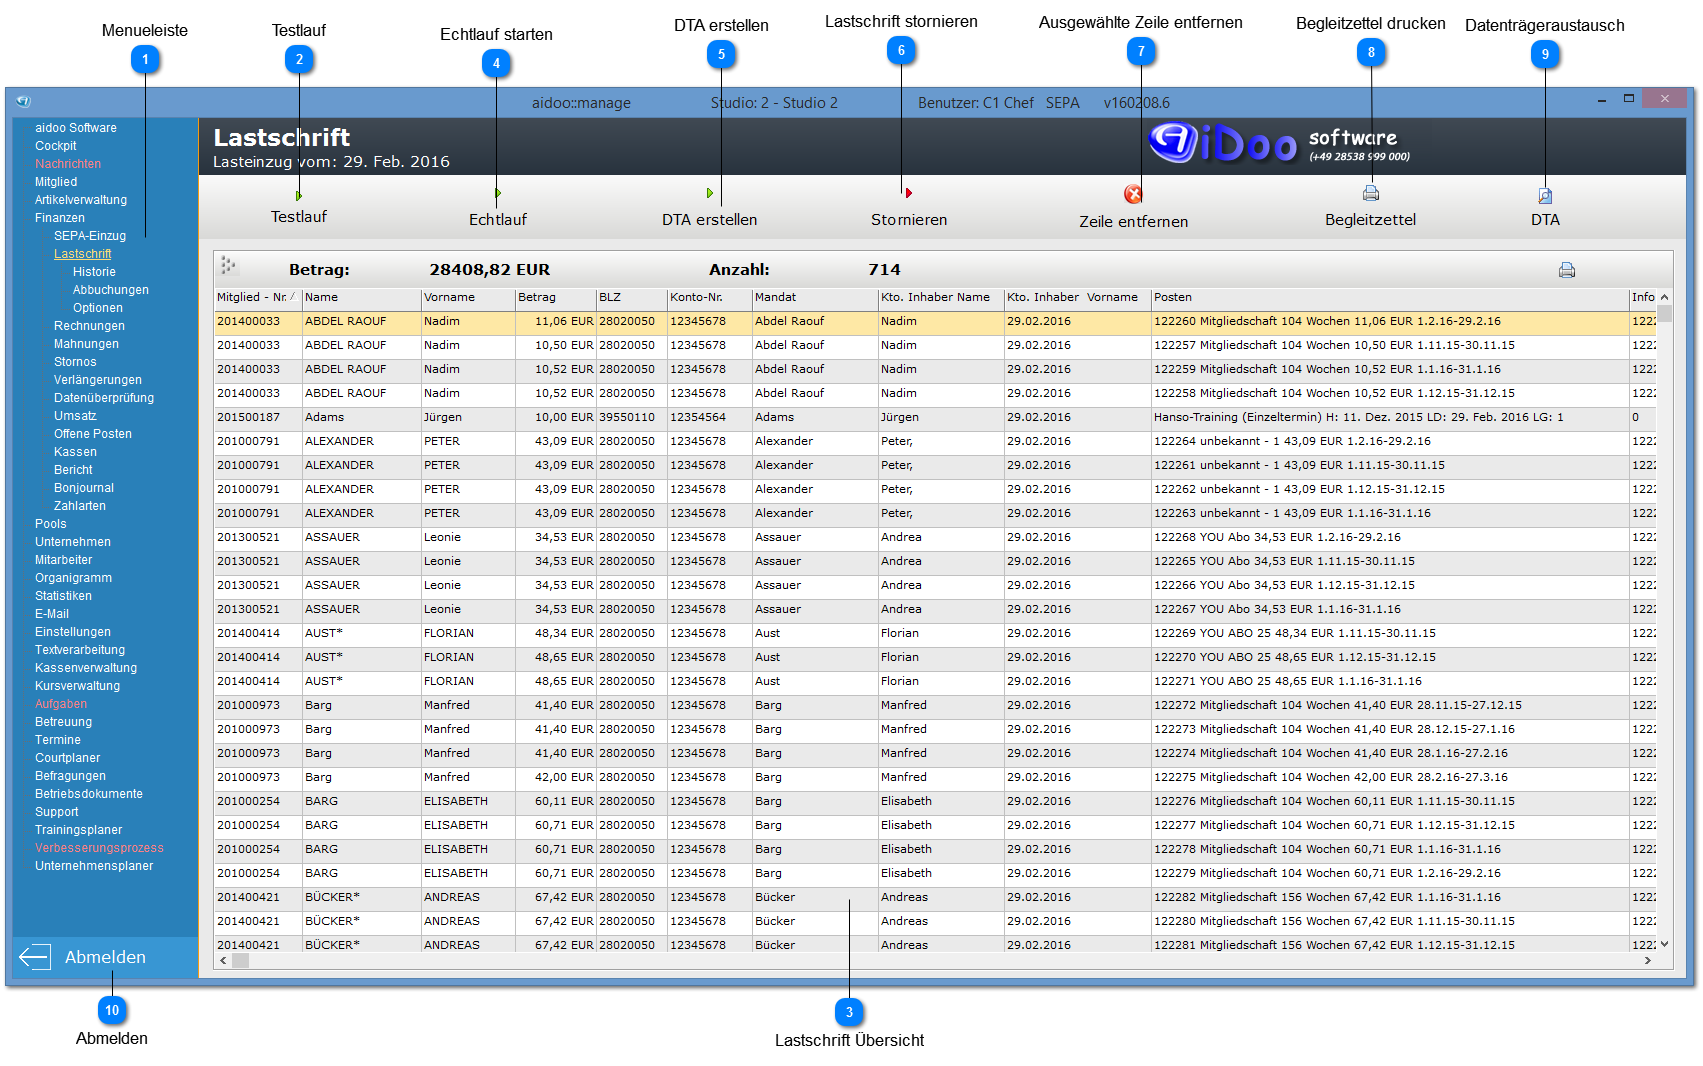1703x1066 pixels.
Task: Select the Adams Jürgen row
Action: (x=935, y=418)
